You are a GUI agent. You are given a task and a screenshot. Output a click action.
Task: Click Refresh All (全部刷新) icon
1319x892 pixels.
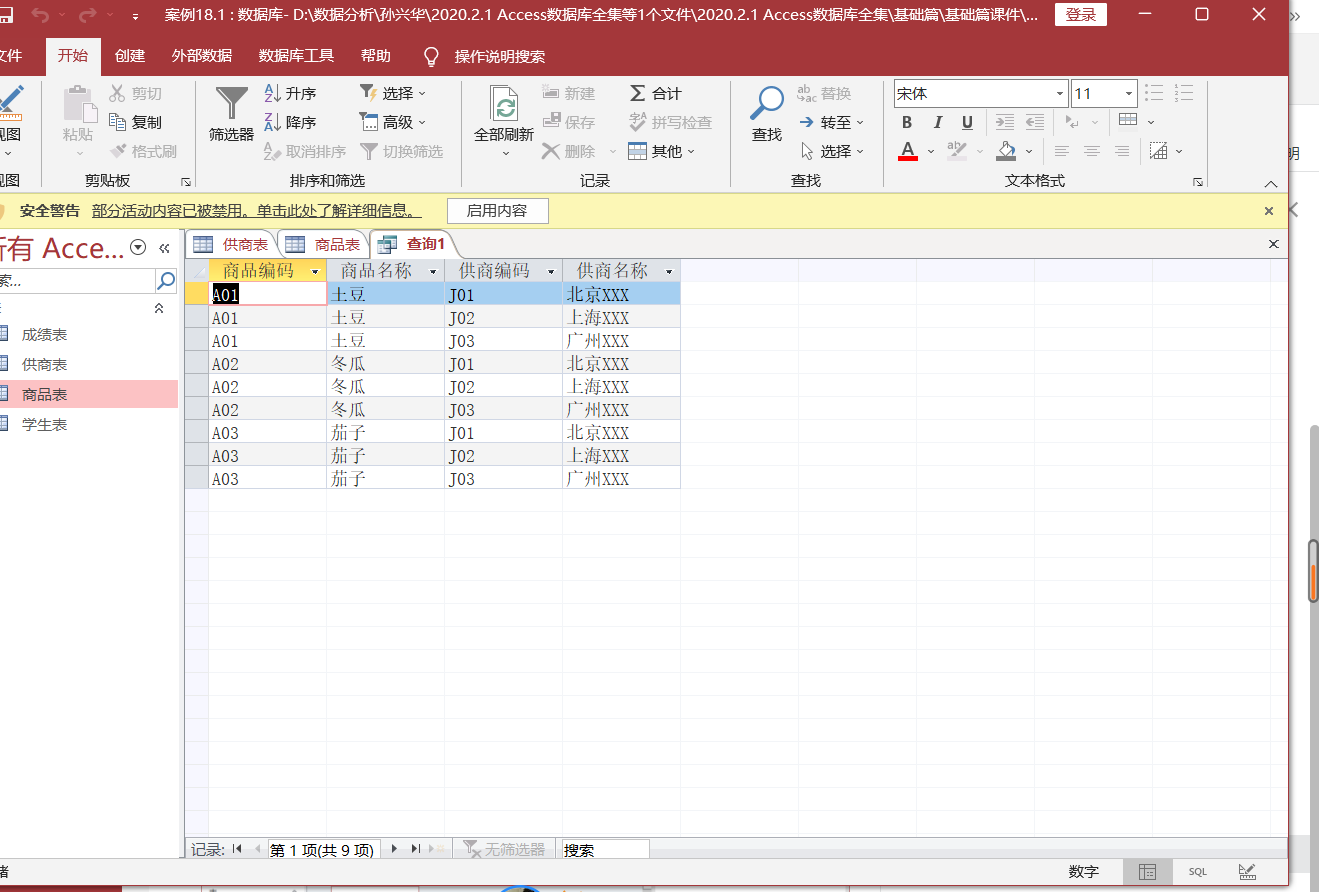pos(504,104)
